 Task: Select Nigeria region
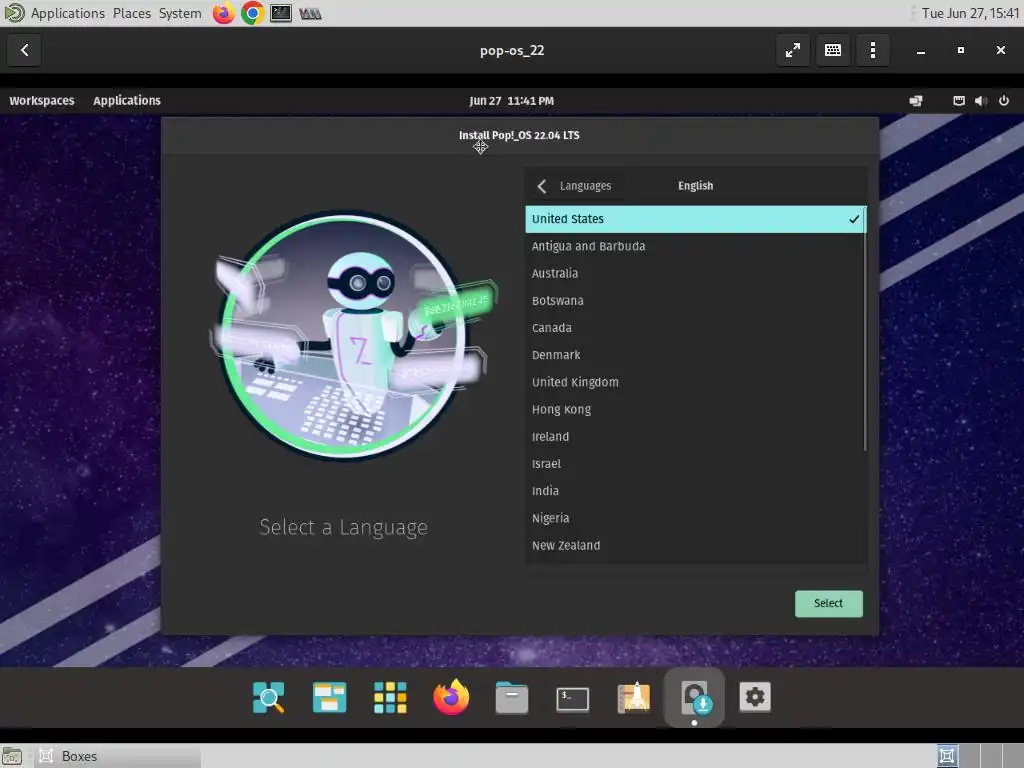[696, 519]
